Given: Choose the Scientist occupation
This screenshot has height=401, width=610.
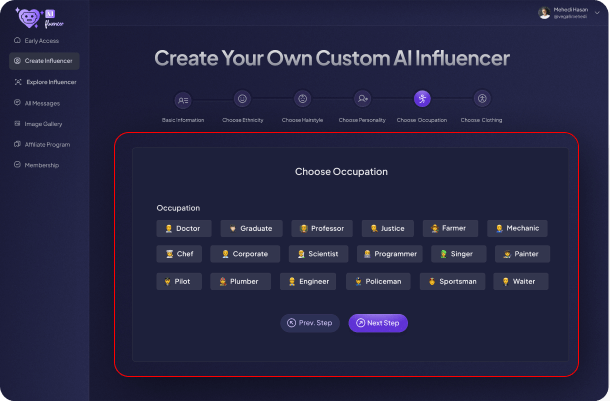Looking at the screenshot, I should (x=318, y=254).
